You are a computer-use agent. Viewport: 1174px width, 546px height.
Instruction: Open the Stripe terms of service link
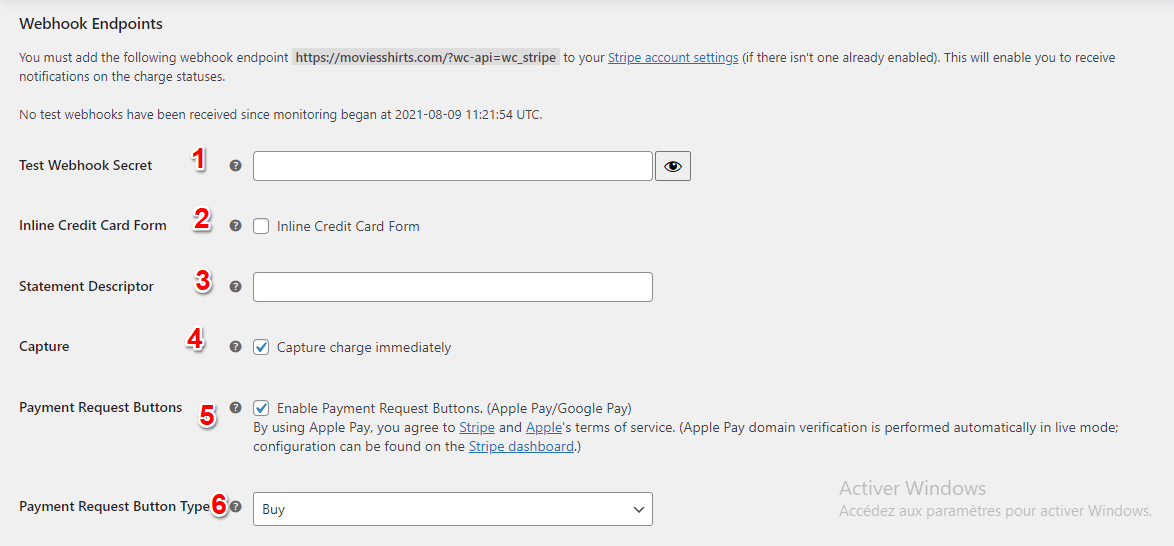point(477,428)
